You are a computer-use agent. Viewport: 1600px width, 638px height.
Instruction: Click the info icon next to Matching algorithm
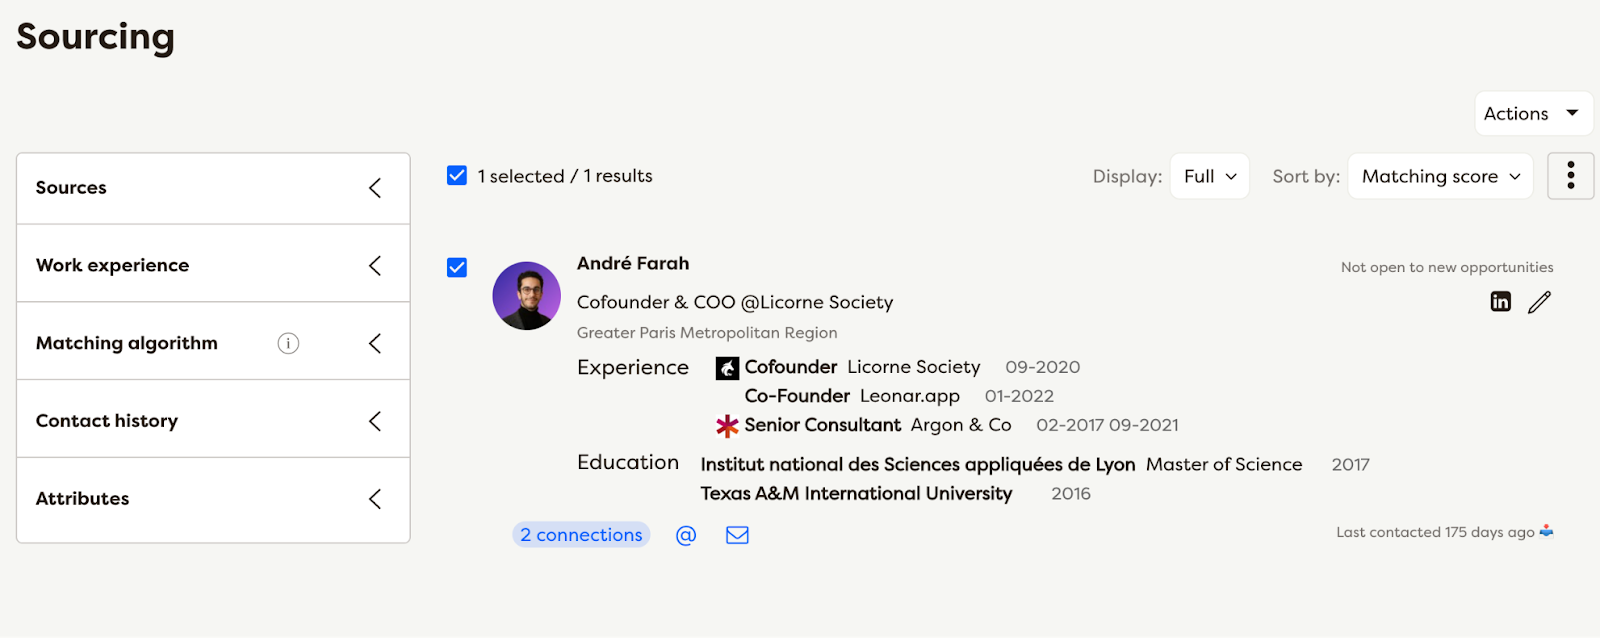[288, 343]
